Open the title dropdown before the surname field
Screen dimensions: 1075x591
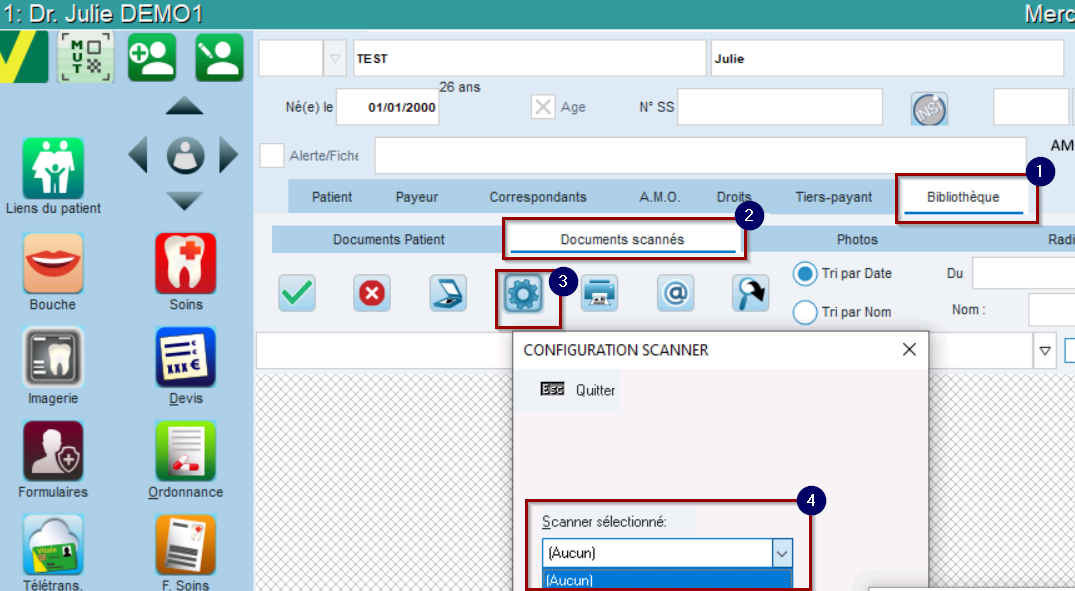(335, 58)
